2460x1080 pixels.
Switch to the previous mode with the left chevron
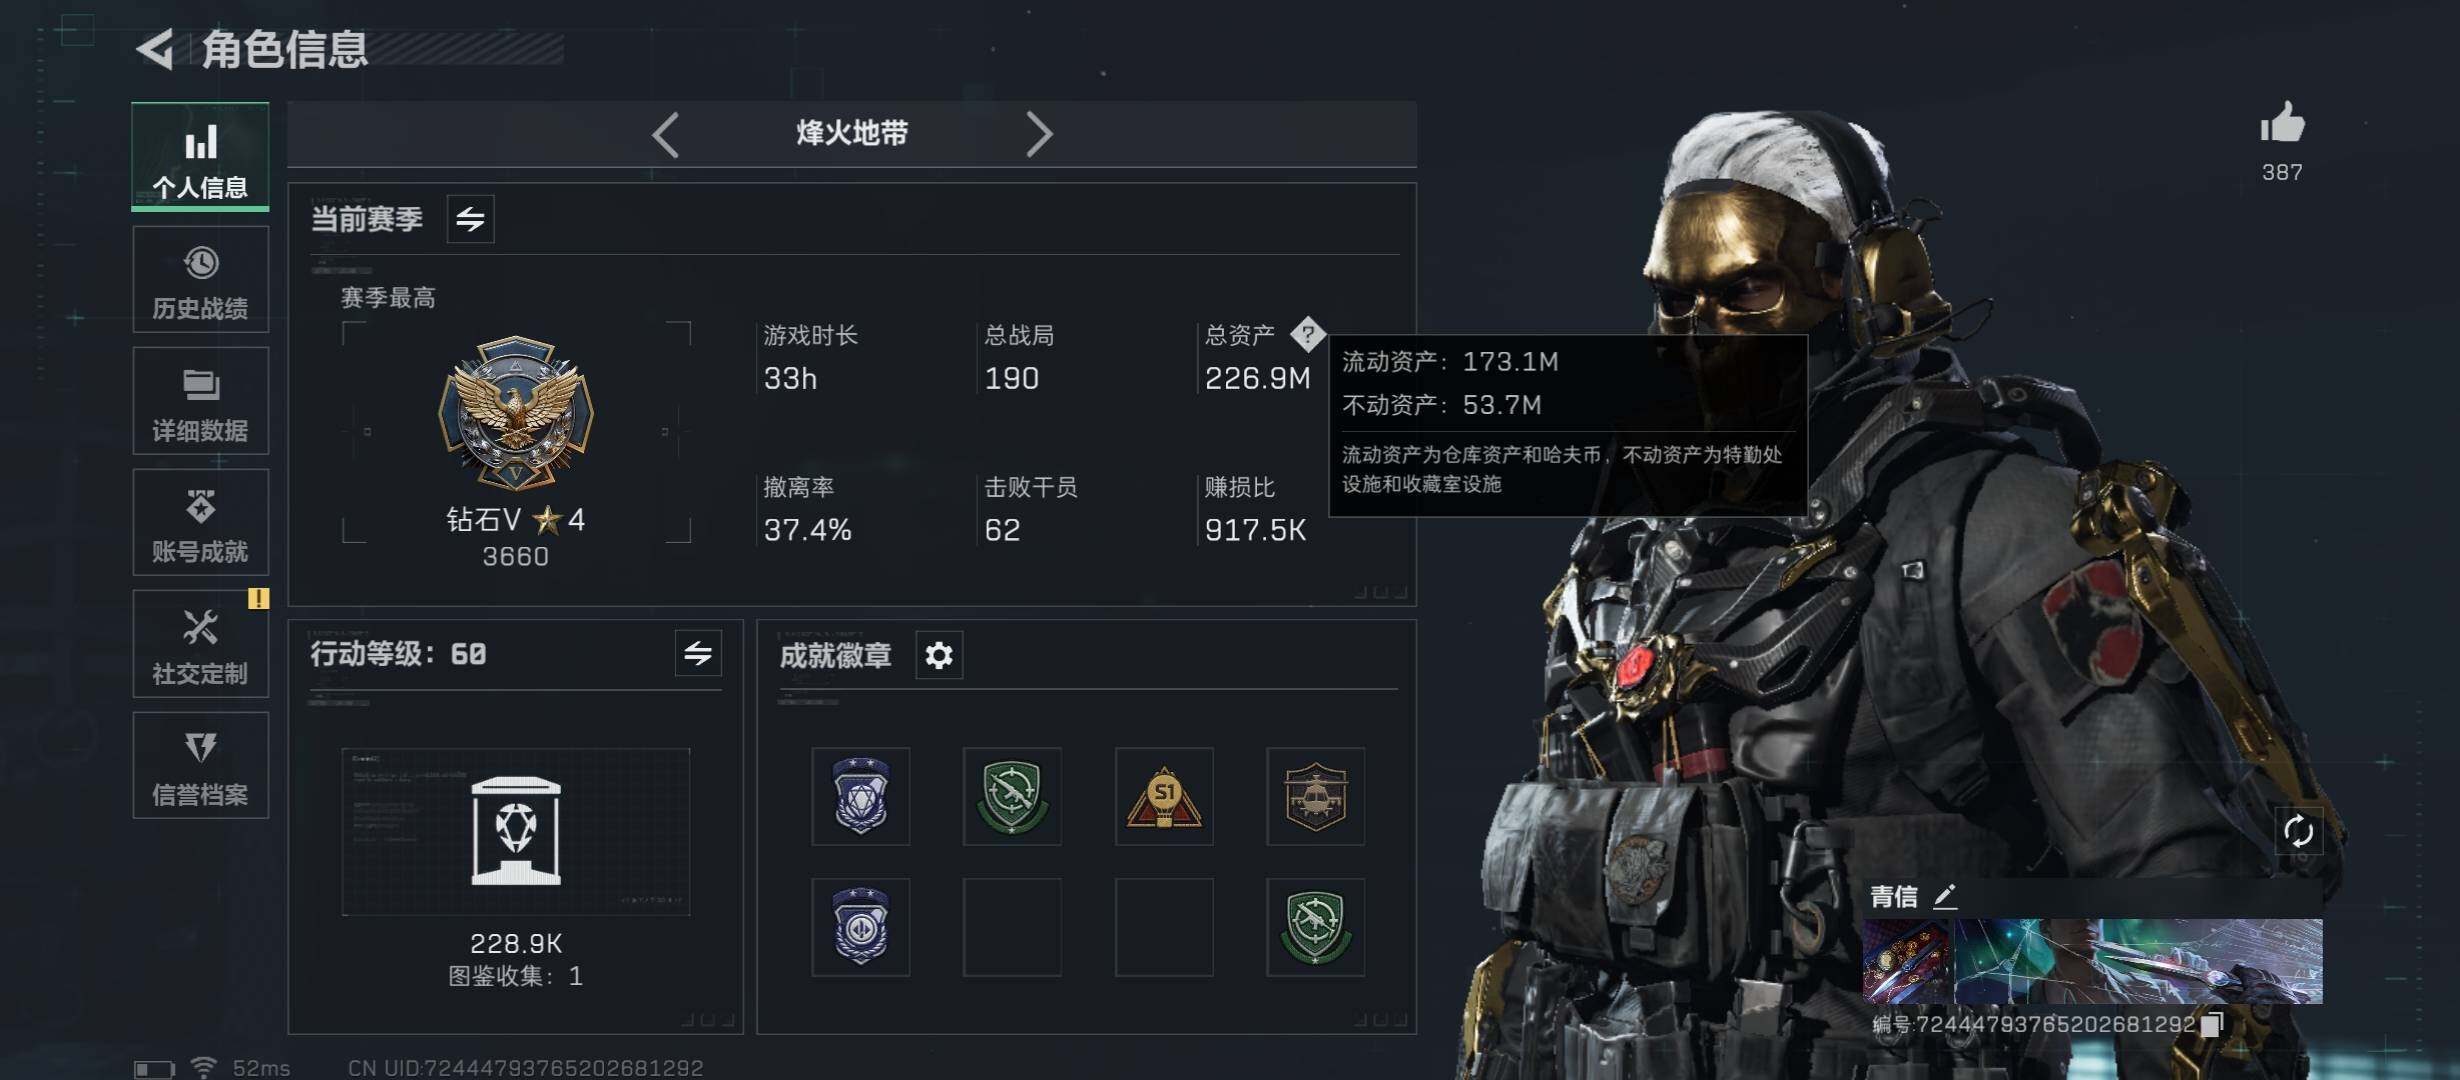click(x=666, y=134)
